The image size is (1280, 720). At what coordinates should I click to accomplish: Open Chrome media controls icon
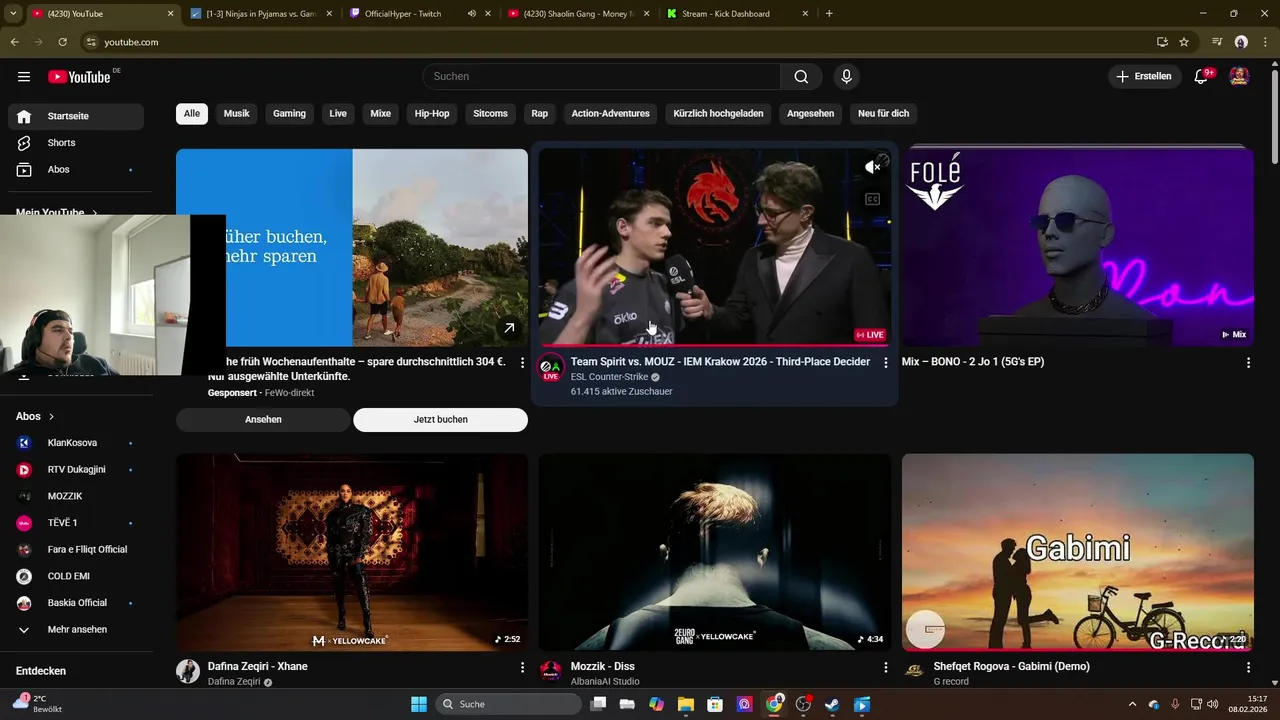click(1217, 42)
